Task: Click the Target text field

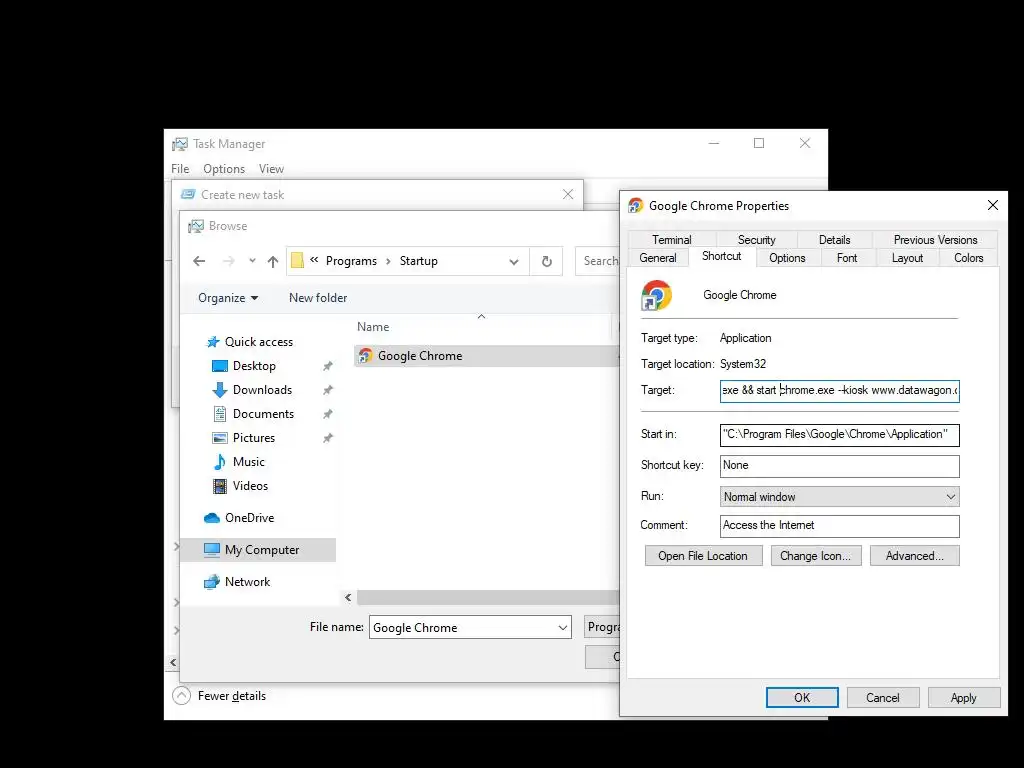Action: point(839,391)
